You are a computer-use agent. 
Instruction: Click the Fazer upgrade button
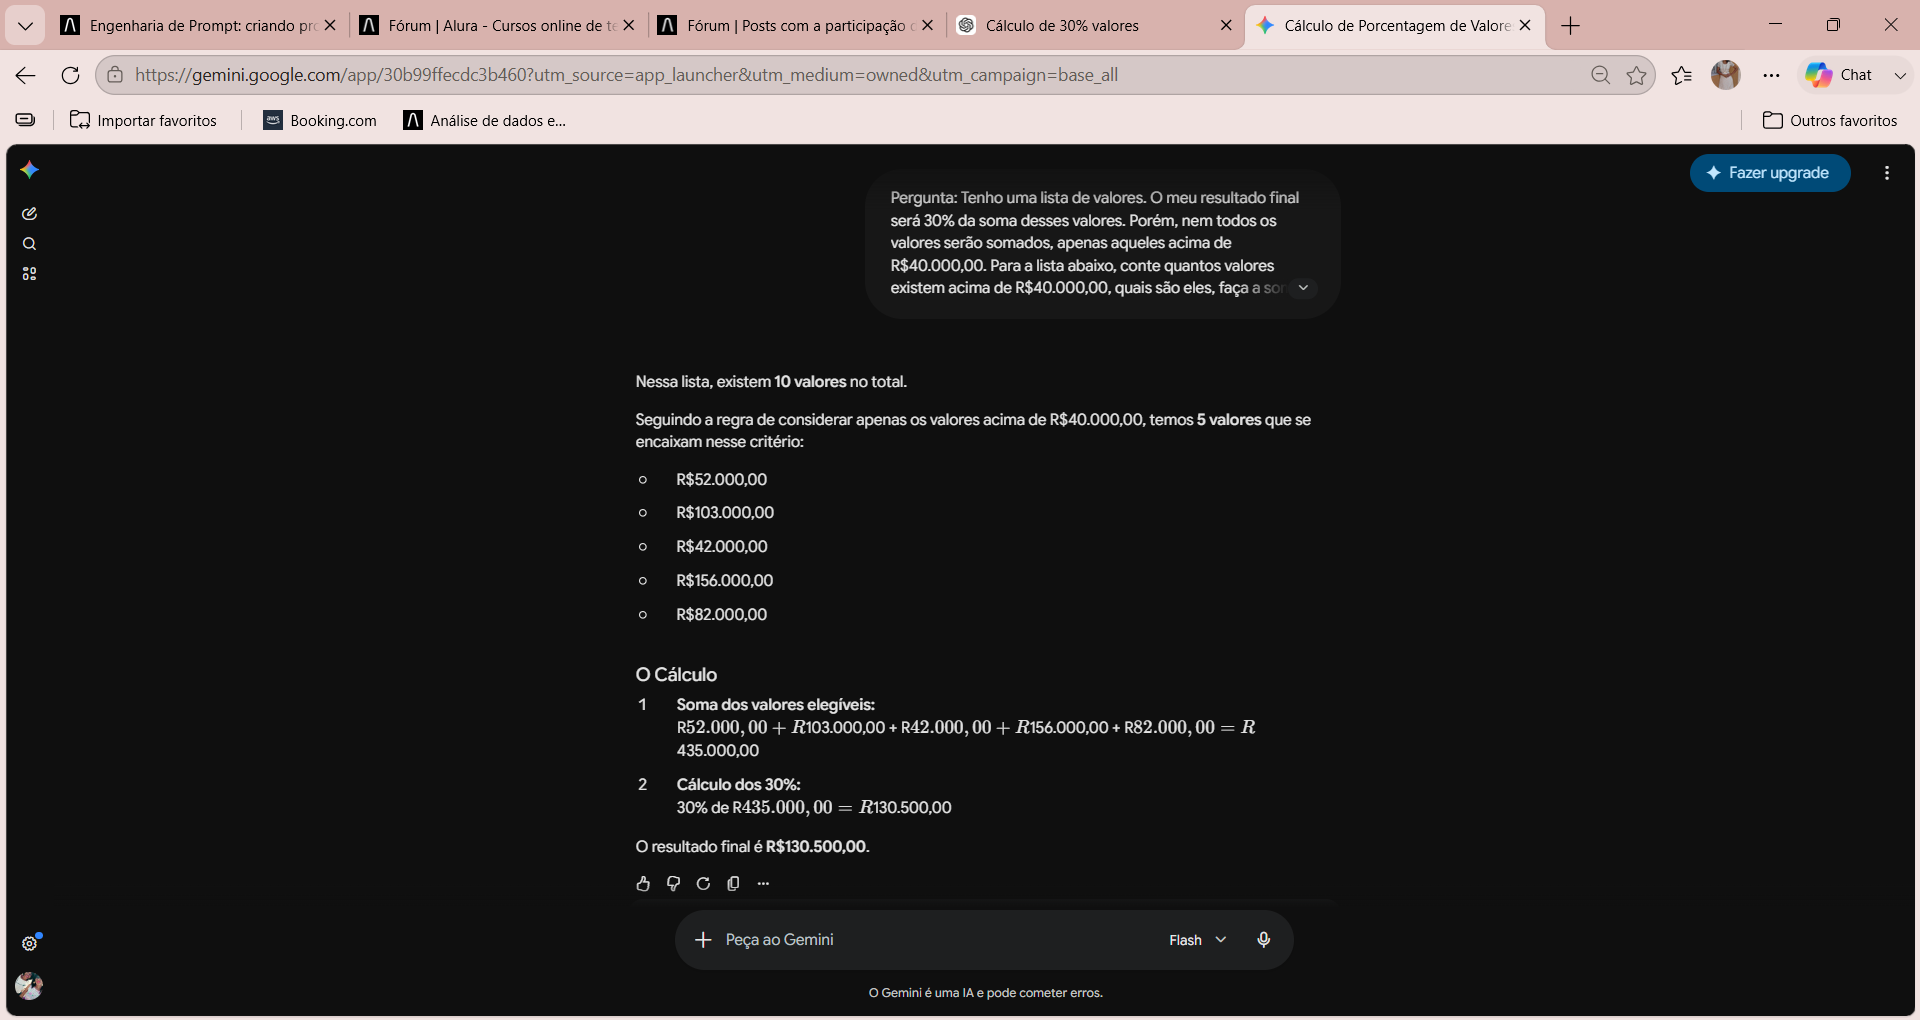1770,173
